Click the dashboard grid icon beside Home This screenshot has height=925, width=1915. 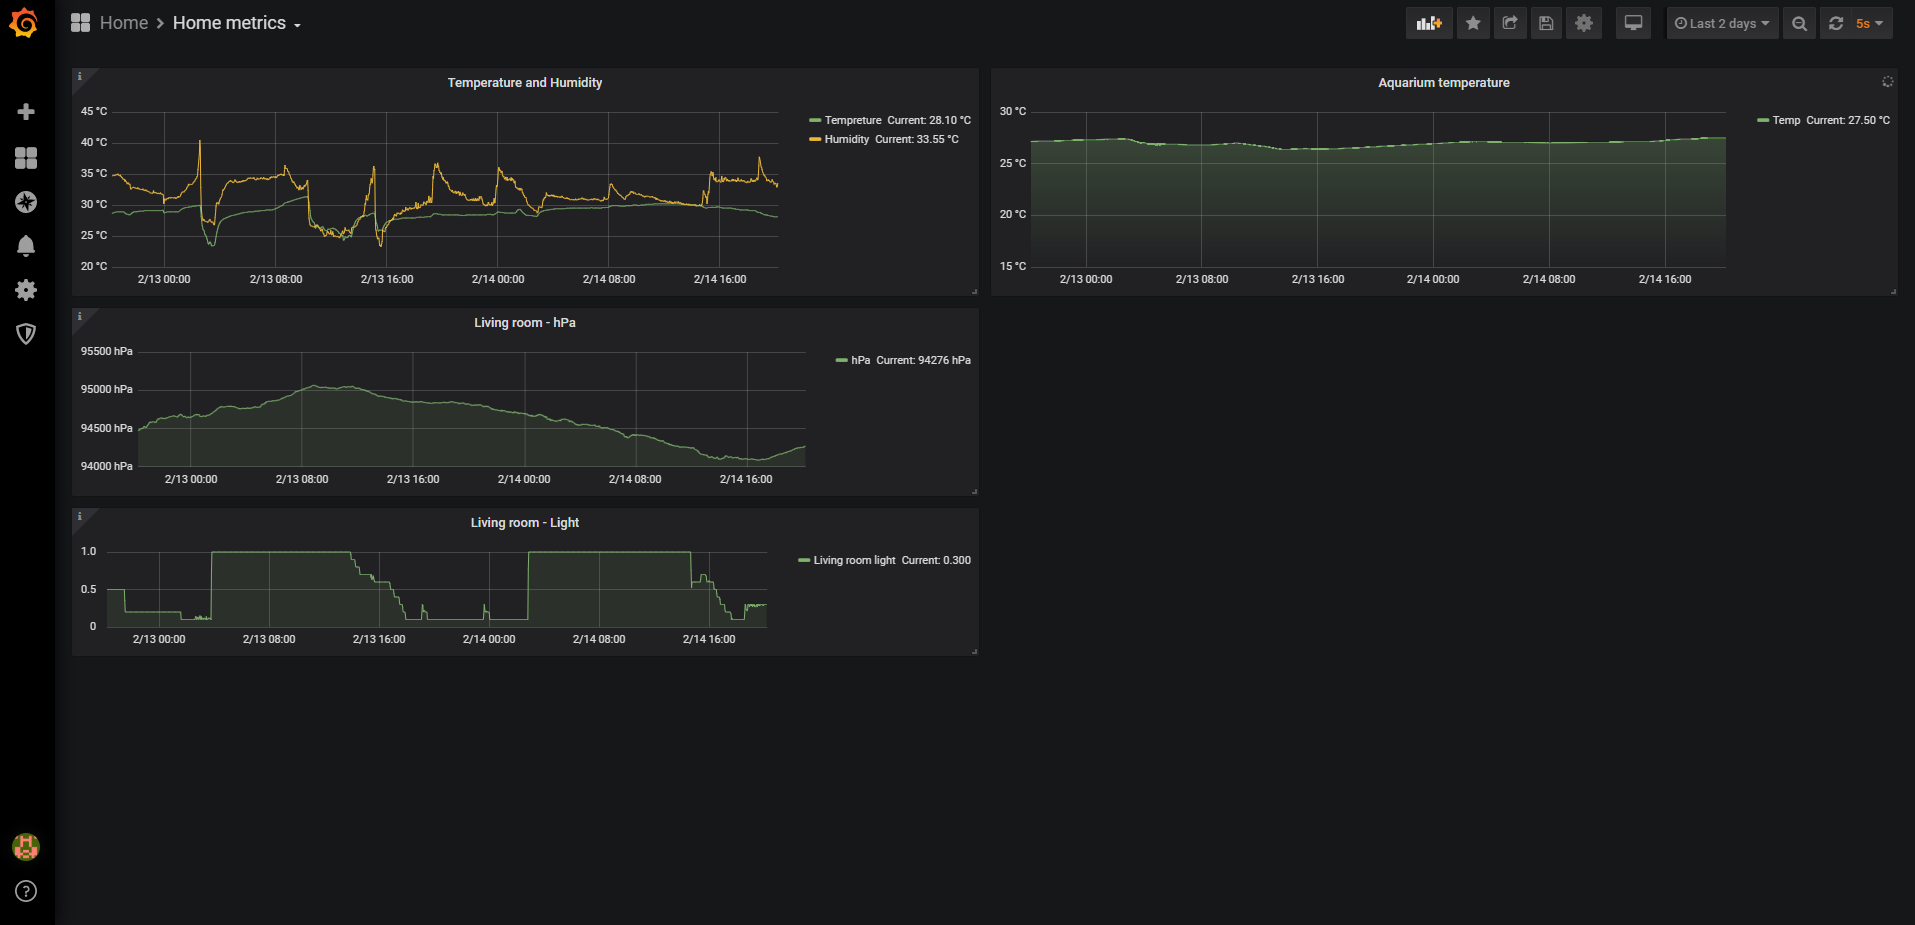click(x=81, y=23)
